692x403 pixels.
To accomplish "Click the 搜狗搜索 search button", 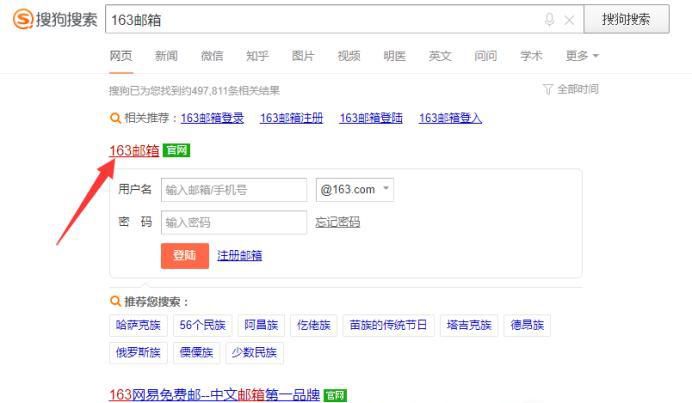I will point(626,19).
